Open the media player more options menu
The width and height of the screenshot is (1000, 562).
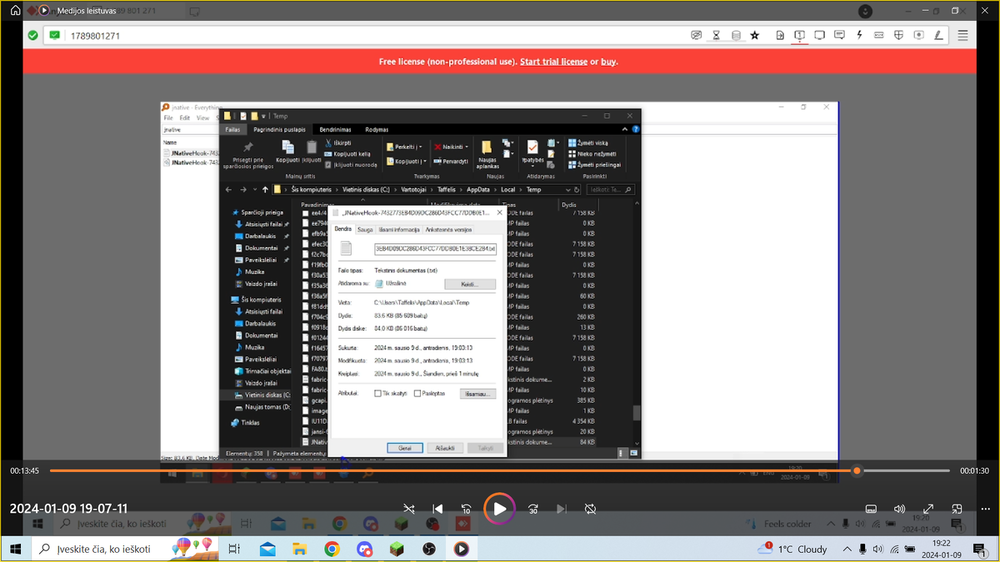coord(985,509)
